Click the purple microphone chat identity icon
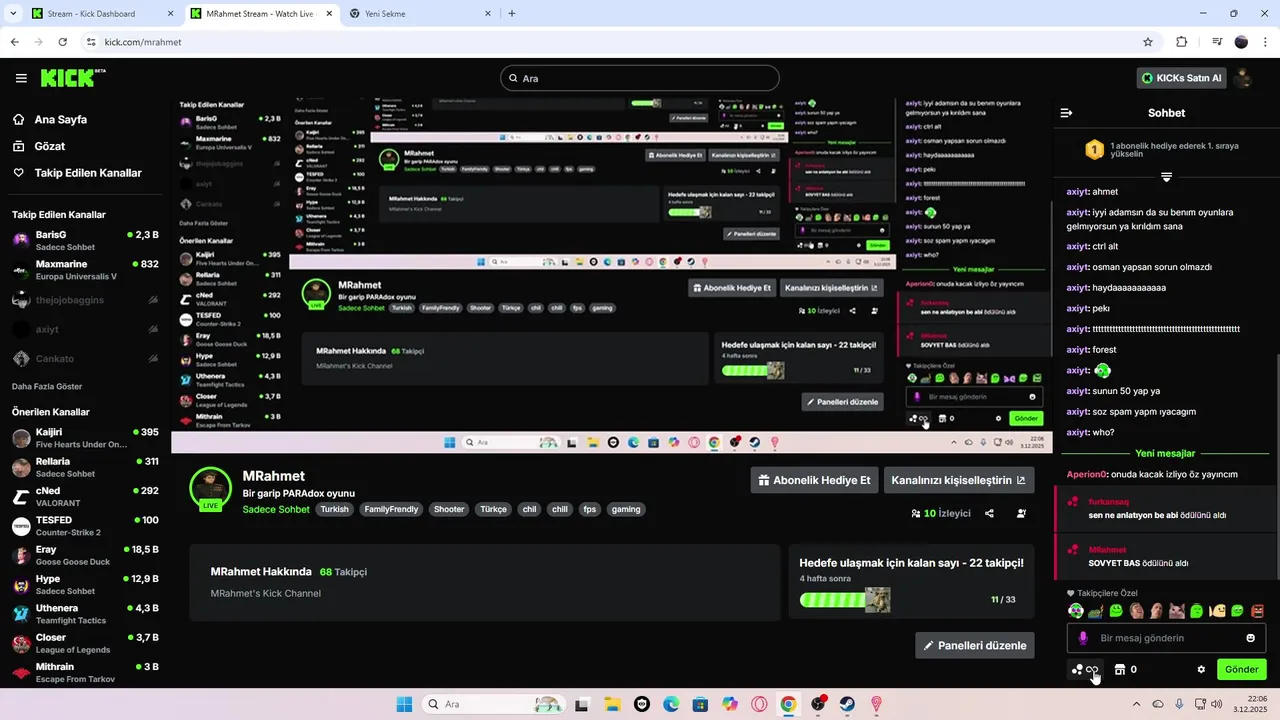 pos(1083,638)
